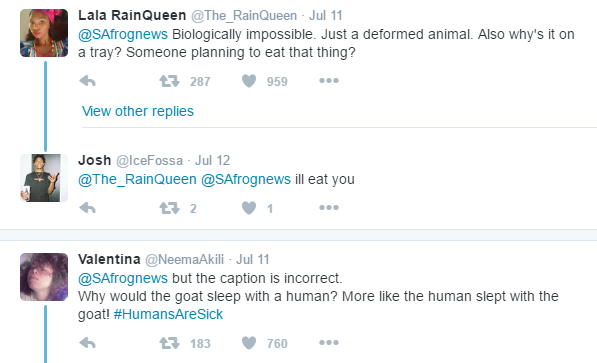The width and height of the screenshot is (597, 363).
Task: Reply to Josh's tweet
Action: point(87,208)
